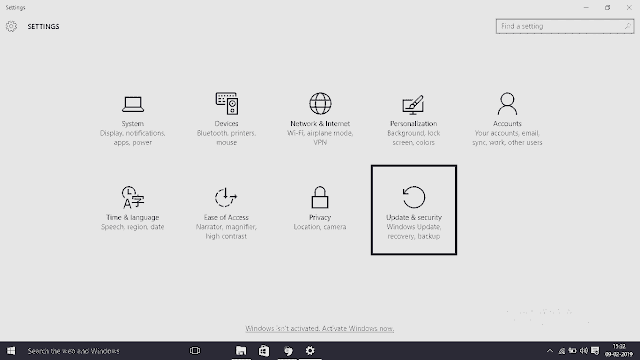Show hidden system tray icons
Viewport: 640px width, 360px height.
(550, 351)
